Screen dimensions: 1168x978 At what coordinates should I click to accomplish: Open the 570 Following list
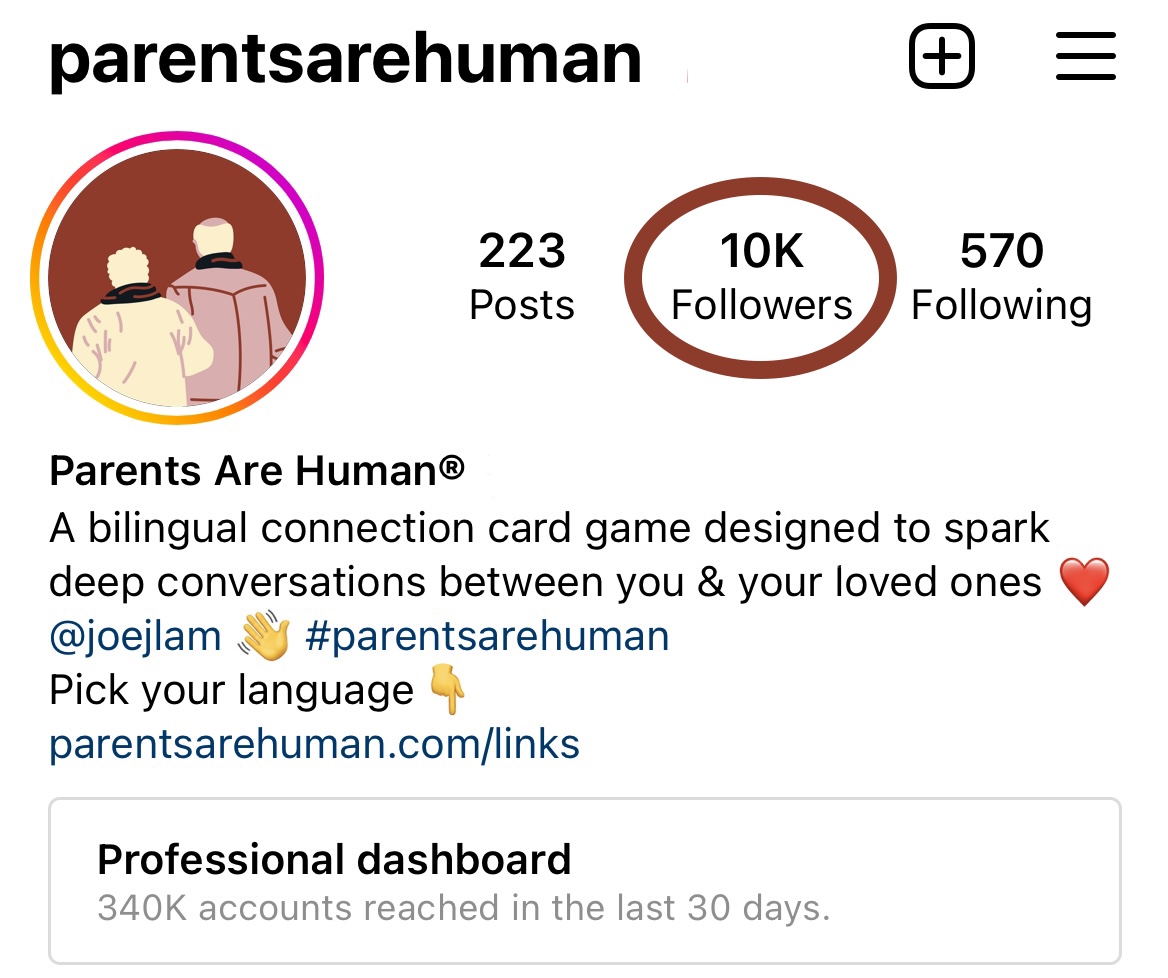(1001, 276)
